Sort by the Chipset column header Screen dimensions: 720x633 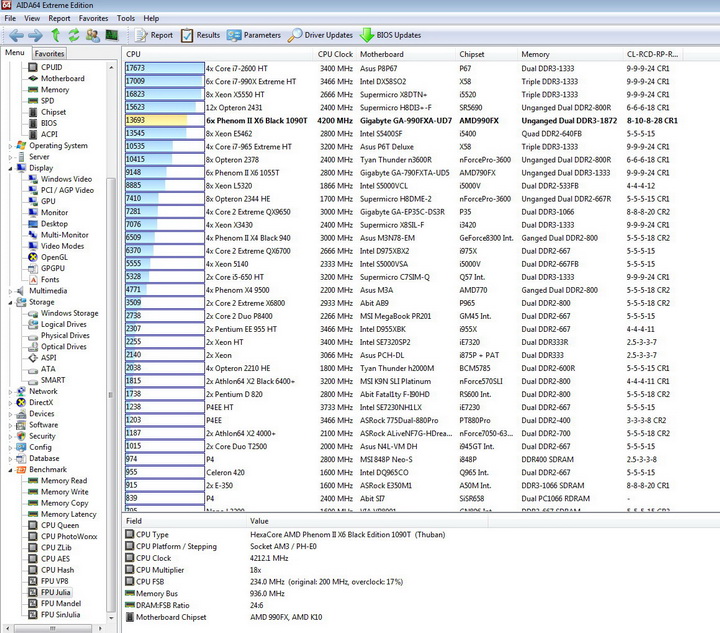[x=487, y=54]
